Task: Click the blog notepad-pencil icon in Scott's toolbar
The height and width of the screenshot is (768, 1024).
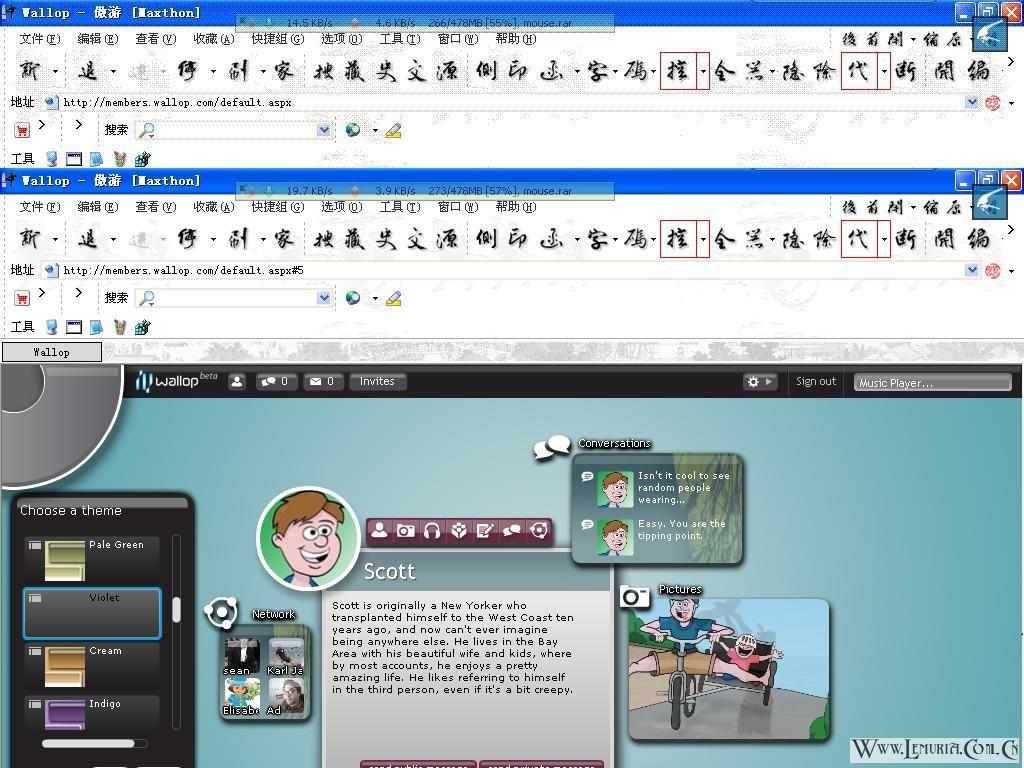Action: (x=485, y=530)
